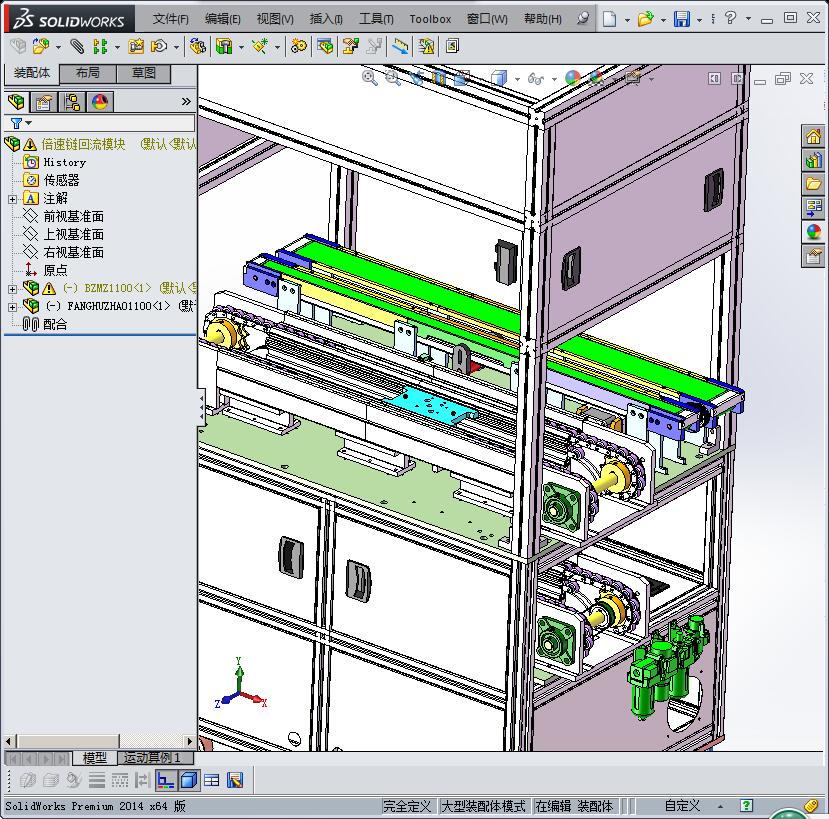Click the New document icon
Screen dimensions: 829x819
point(610,19)
